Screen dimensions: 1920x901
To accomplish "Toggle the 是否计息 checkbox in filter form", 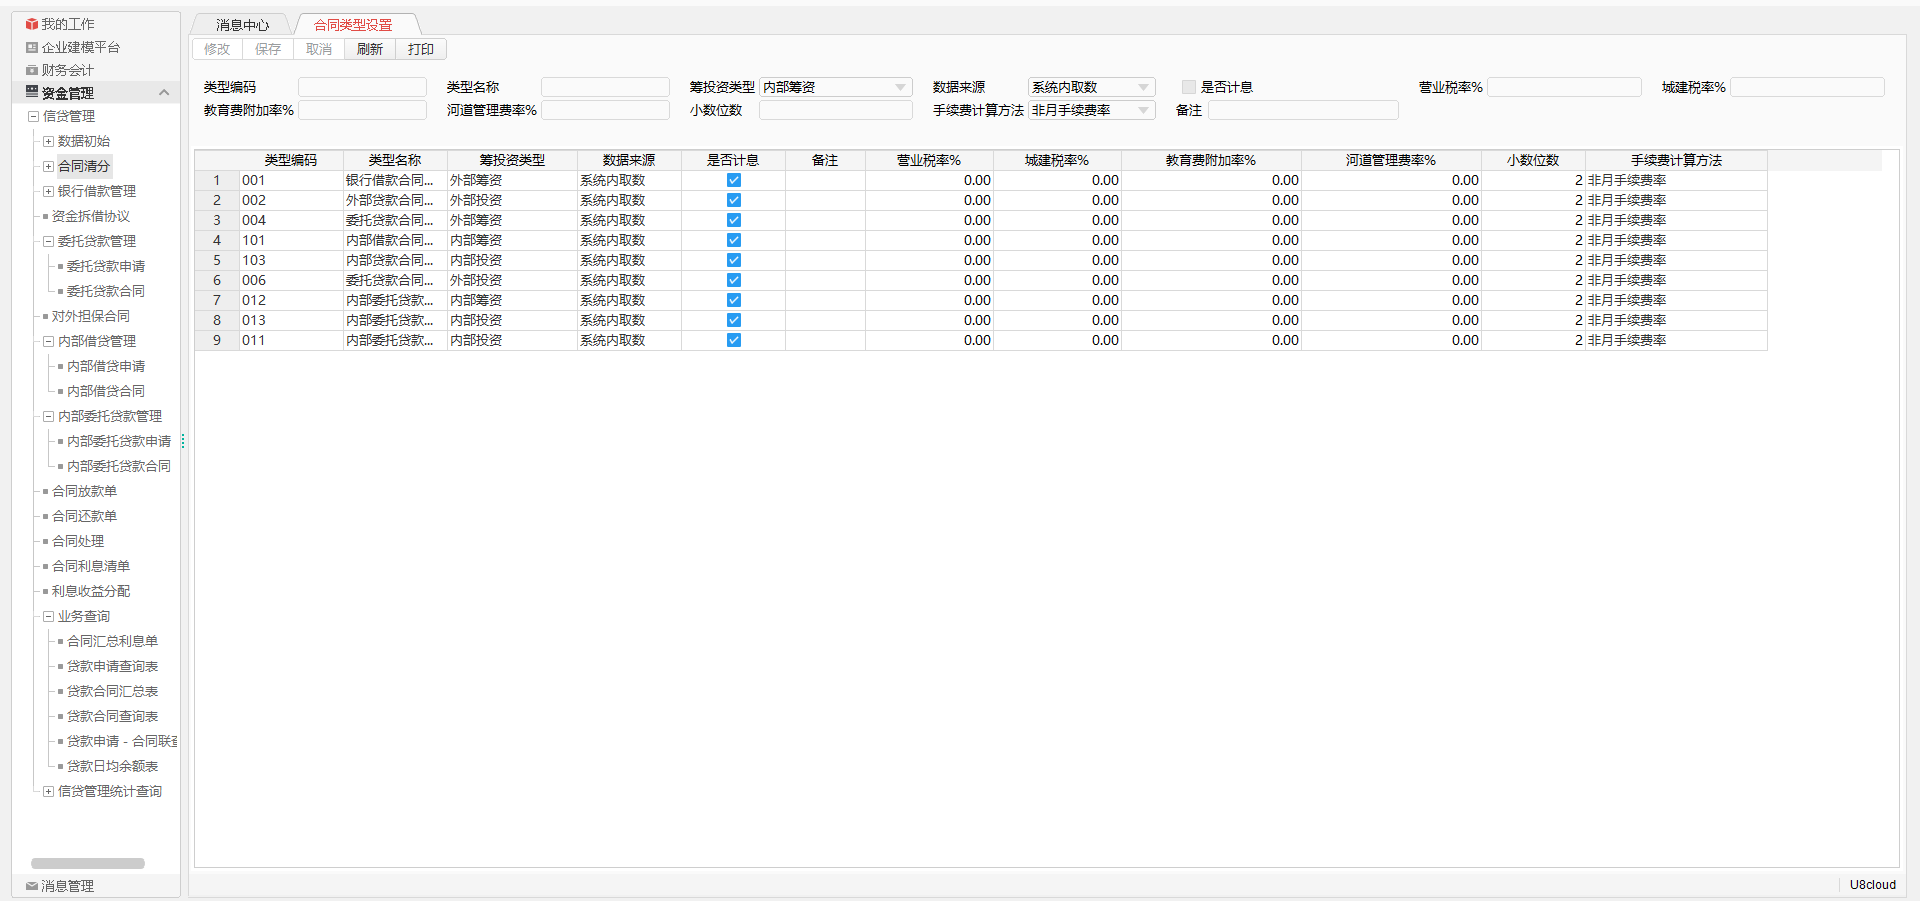I will tap(1189, 87).
